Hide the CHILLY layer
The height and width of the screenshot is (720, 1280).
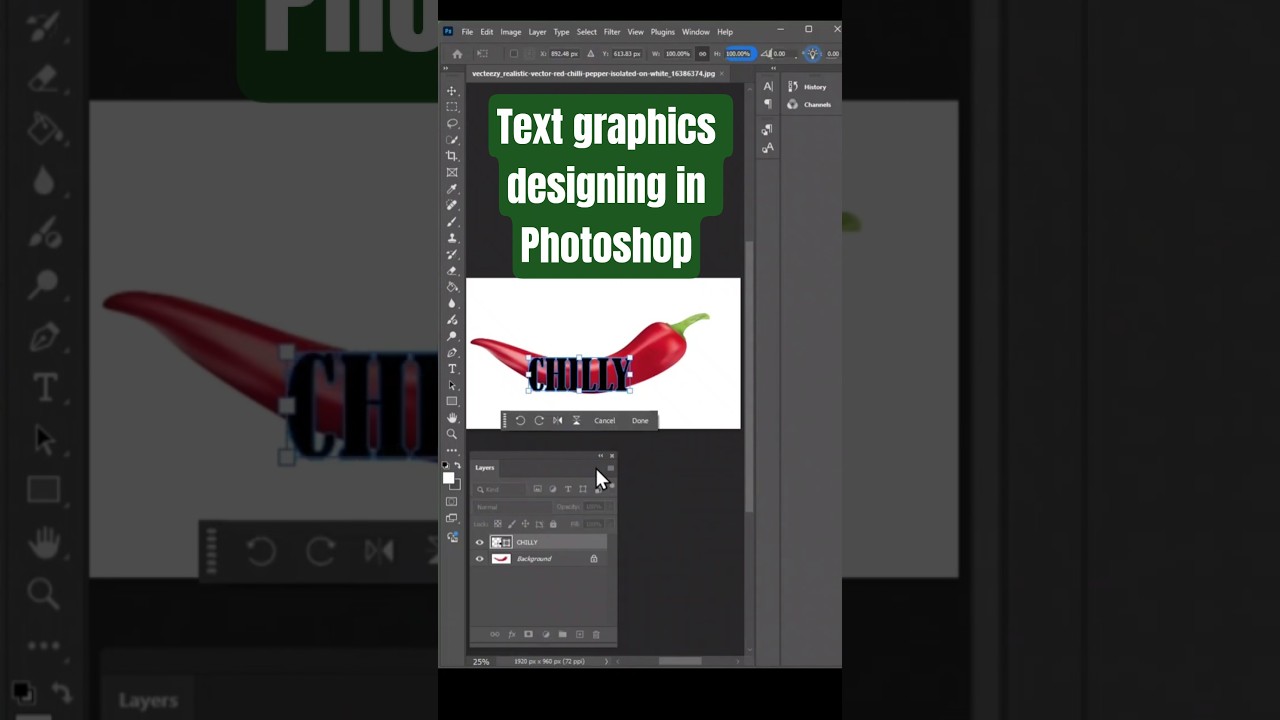pyautogui.click(x=479, y=542)
